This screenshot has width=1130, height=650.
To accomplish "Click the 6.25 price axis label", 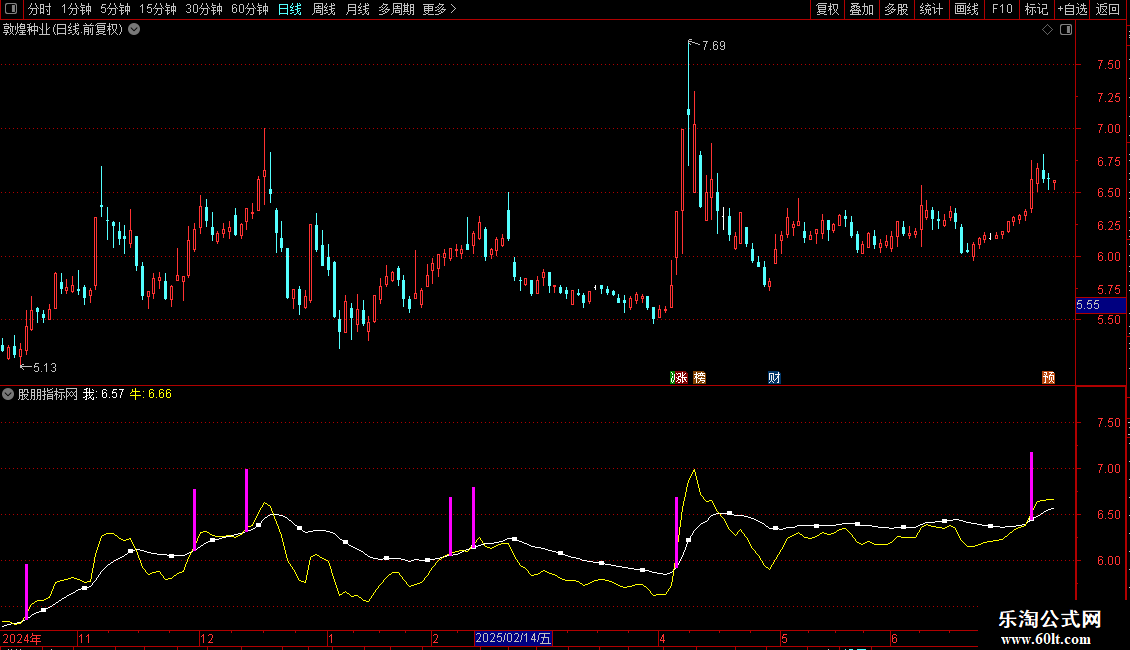I will pos(1108,226).
